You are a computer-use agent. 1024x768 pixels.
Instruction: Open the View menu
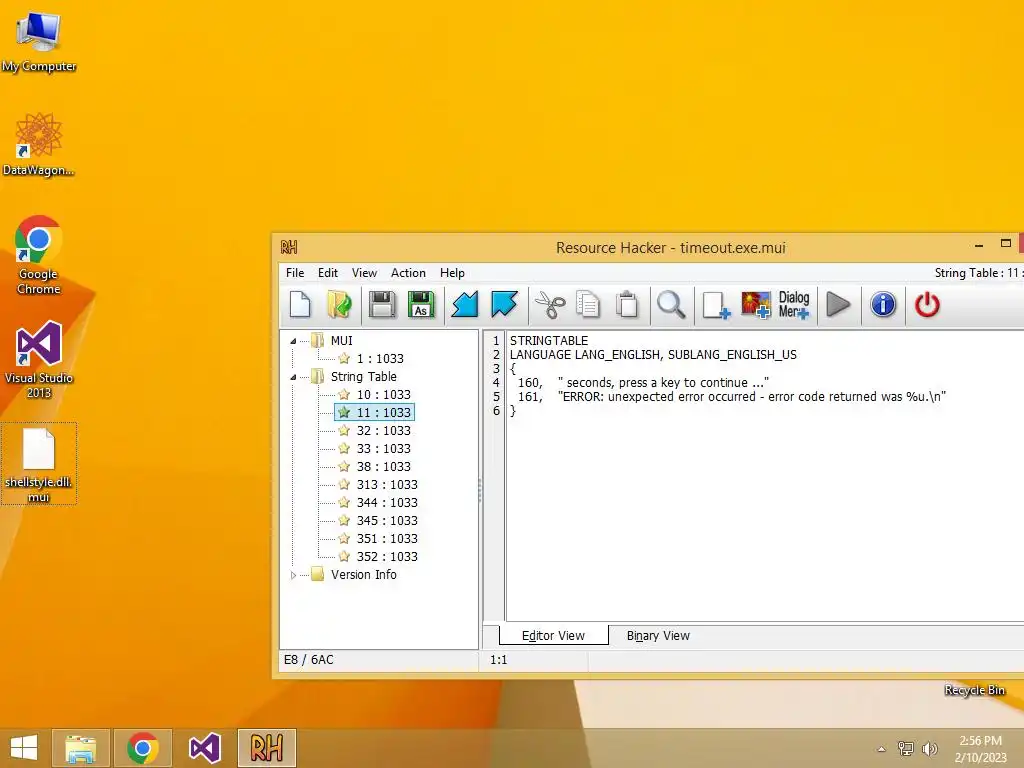point(364,273)
